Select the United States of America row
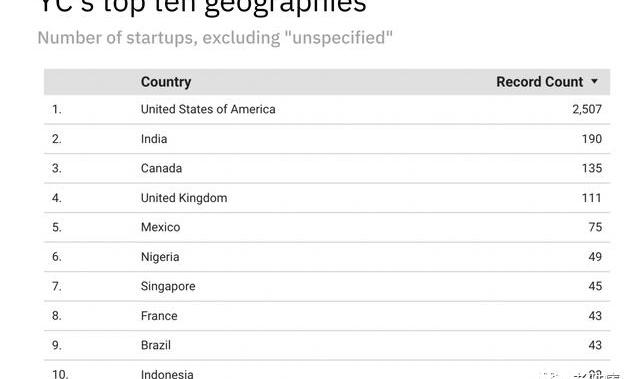The height and width of the screenshot is (379, 640). point(327,109)
